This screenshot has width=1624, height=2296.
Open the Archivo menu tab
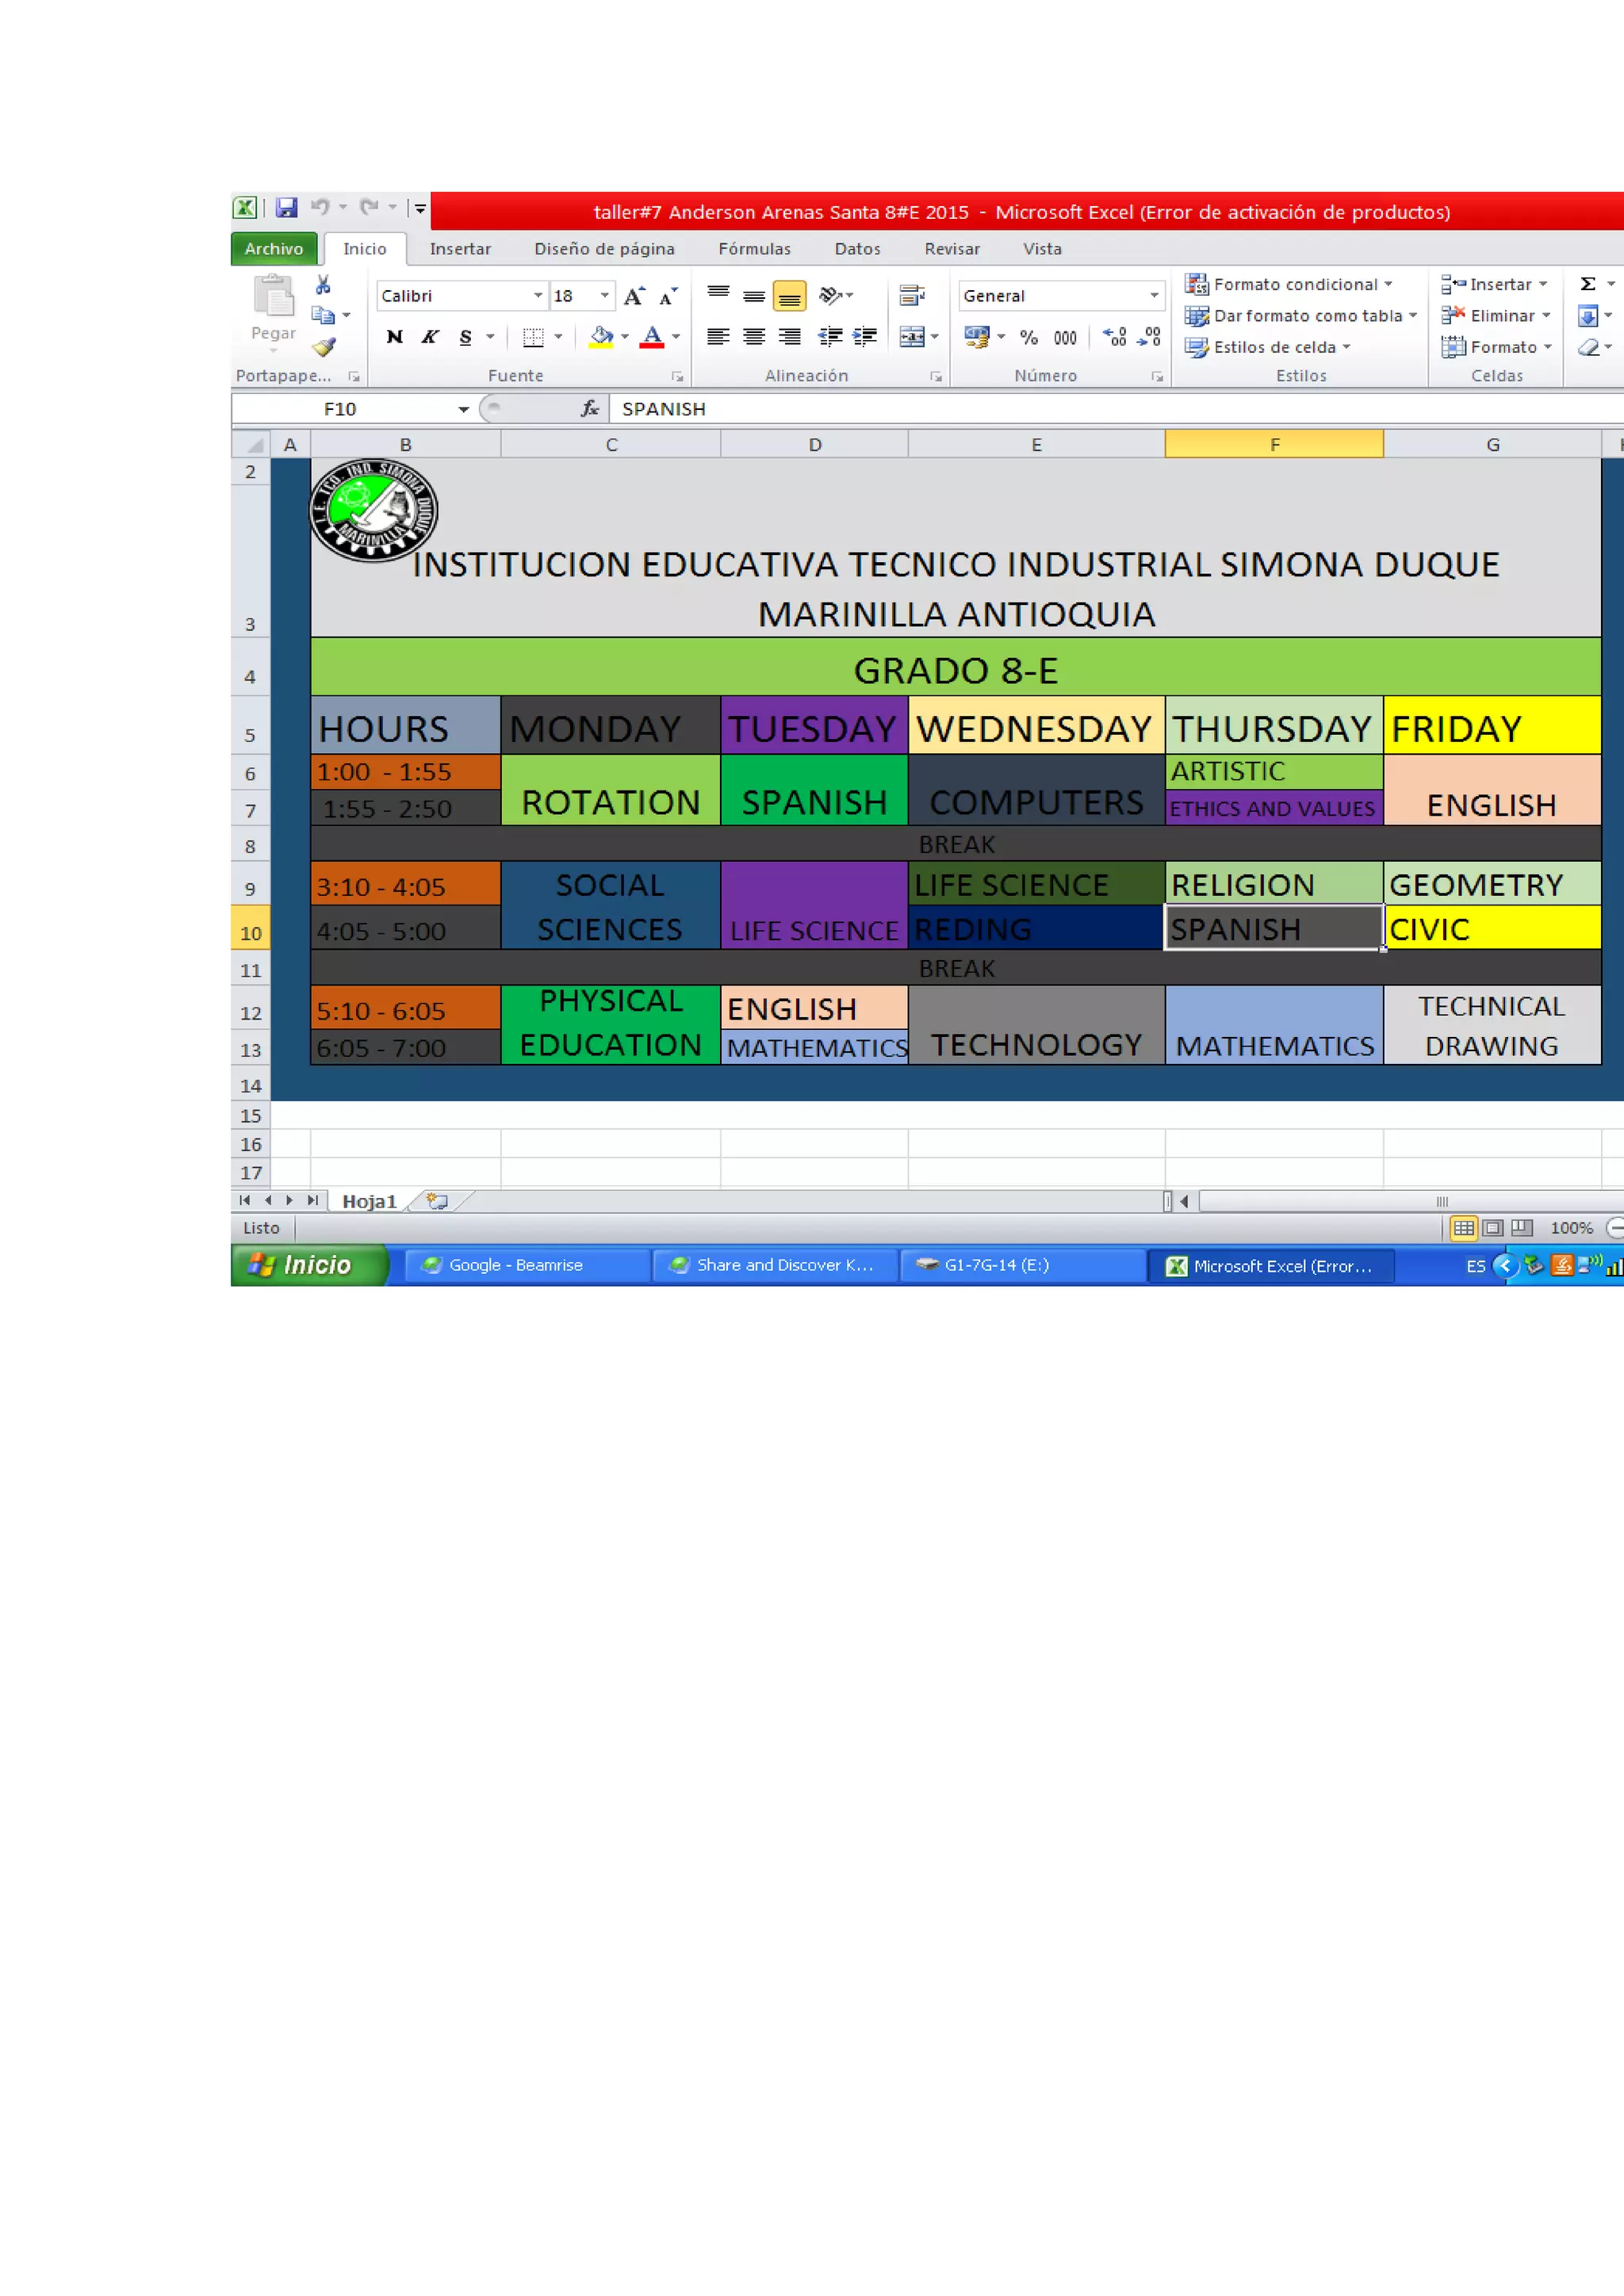(274, 249)
